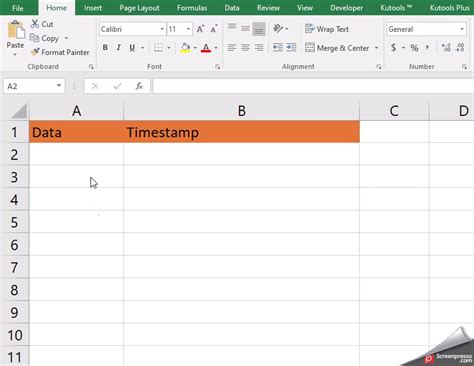Switch to Review tab
Screen dimensions: 474x366
coord(268,8)
